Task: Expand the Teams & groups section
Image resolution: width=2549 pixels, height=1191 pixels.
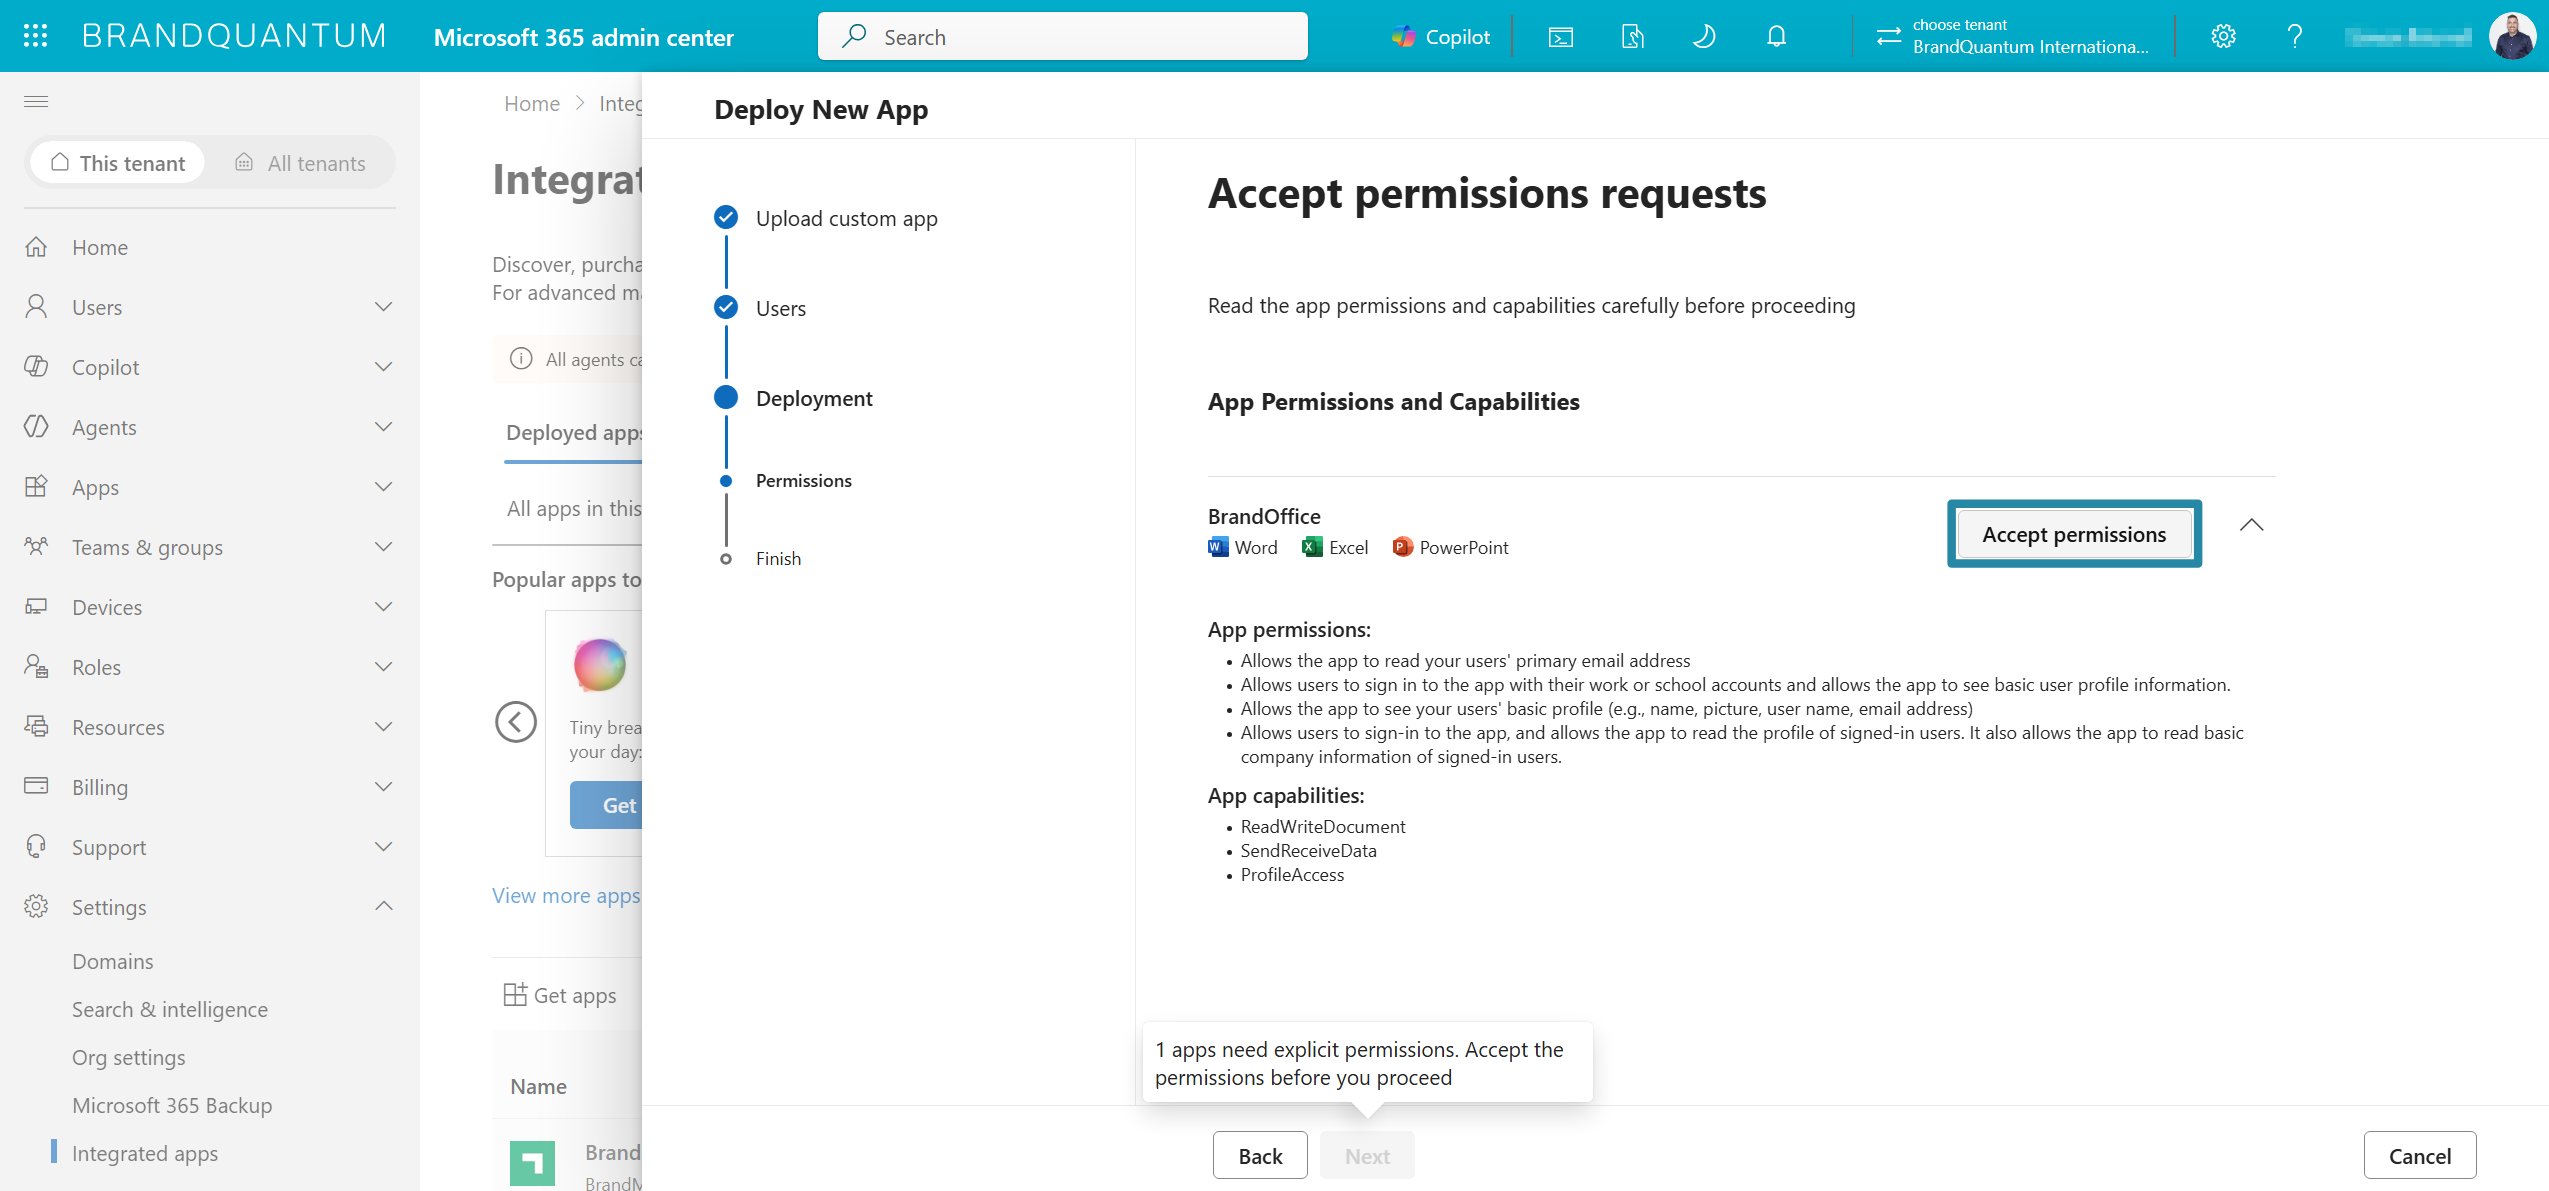Action: coord(383,547)
